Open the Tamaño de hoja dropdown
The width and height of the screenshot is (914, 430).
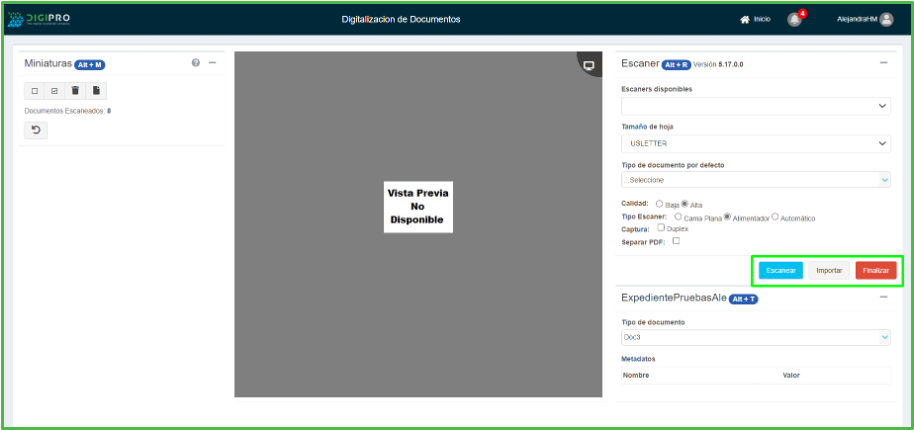(755, 144)
